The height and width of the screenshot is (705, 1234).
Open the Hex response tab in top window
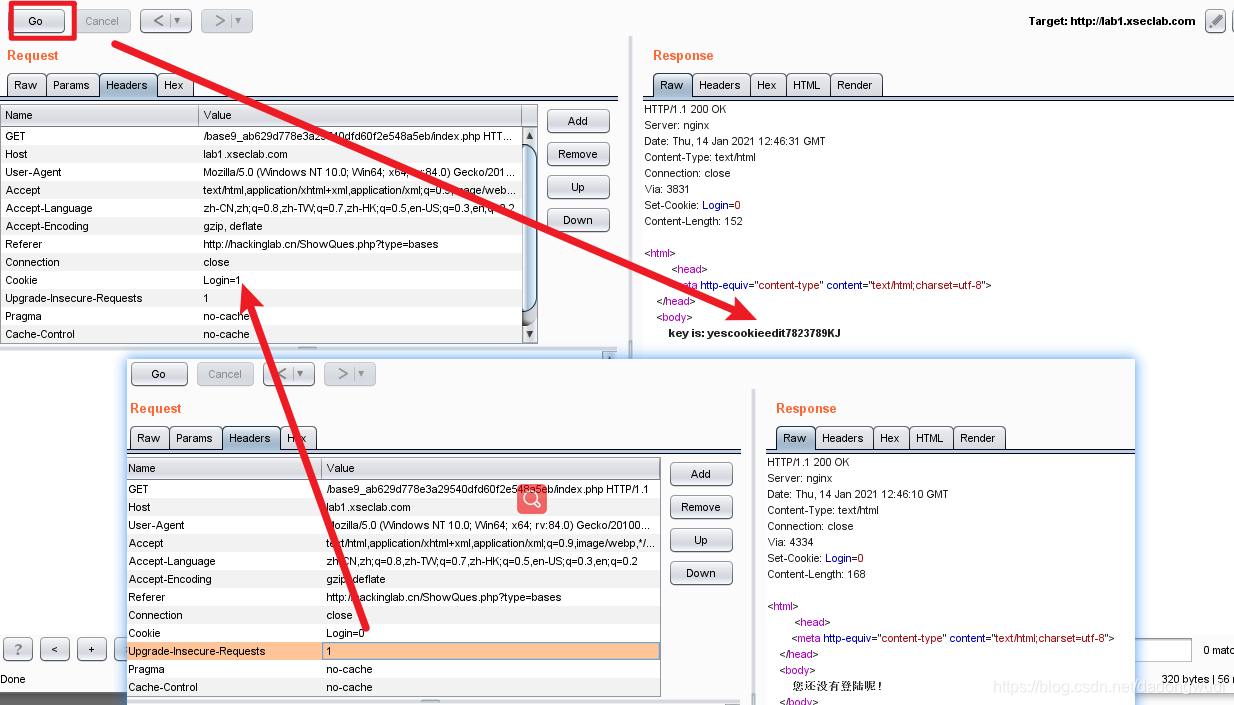[x=767, y=85]
